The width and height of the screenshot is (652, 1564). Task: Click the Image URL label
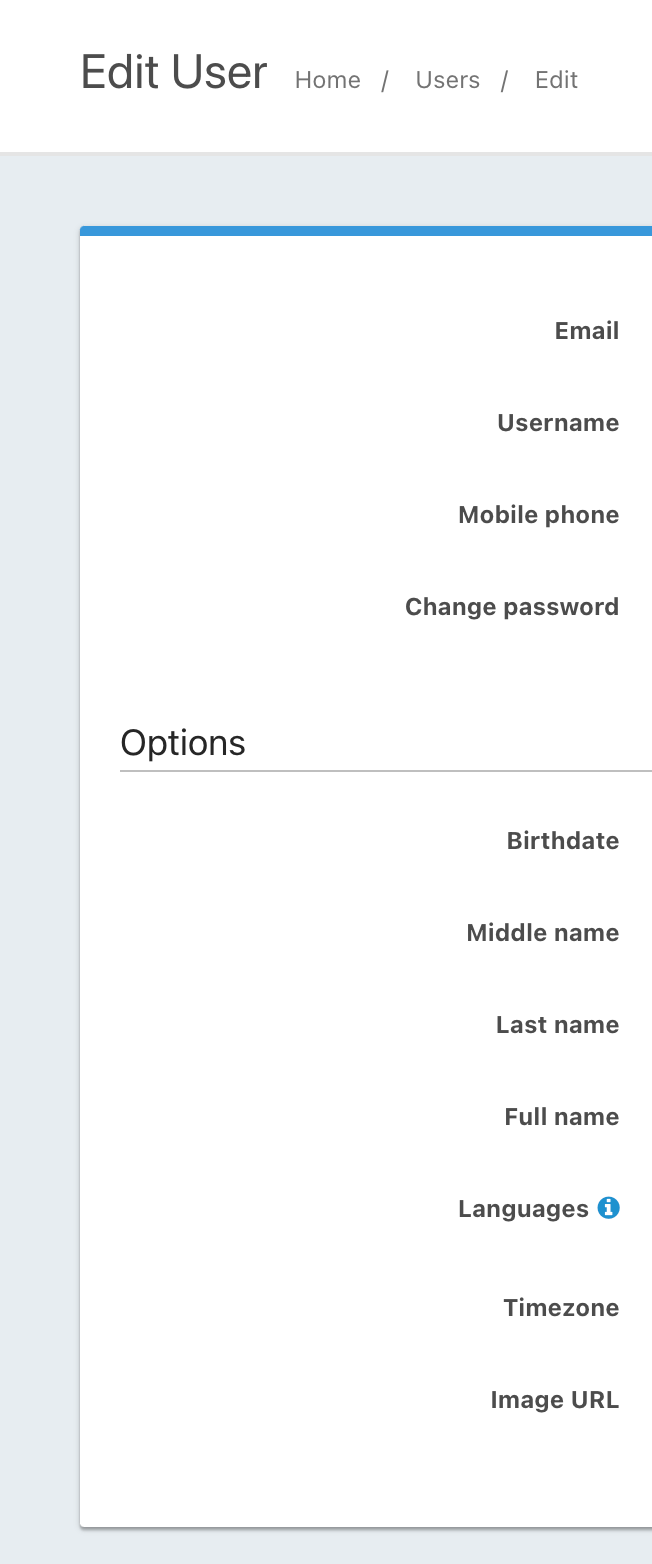click(554, 1400)
